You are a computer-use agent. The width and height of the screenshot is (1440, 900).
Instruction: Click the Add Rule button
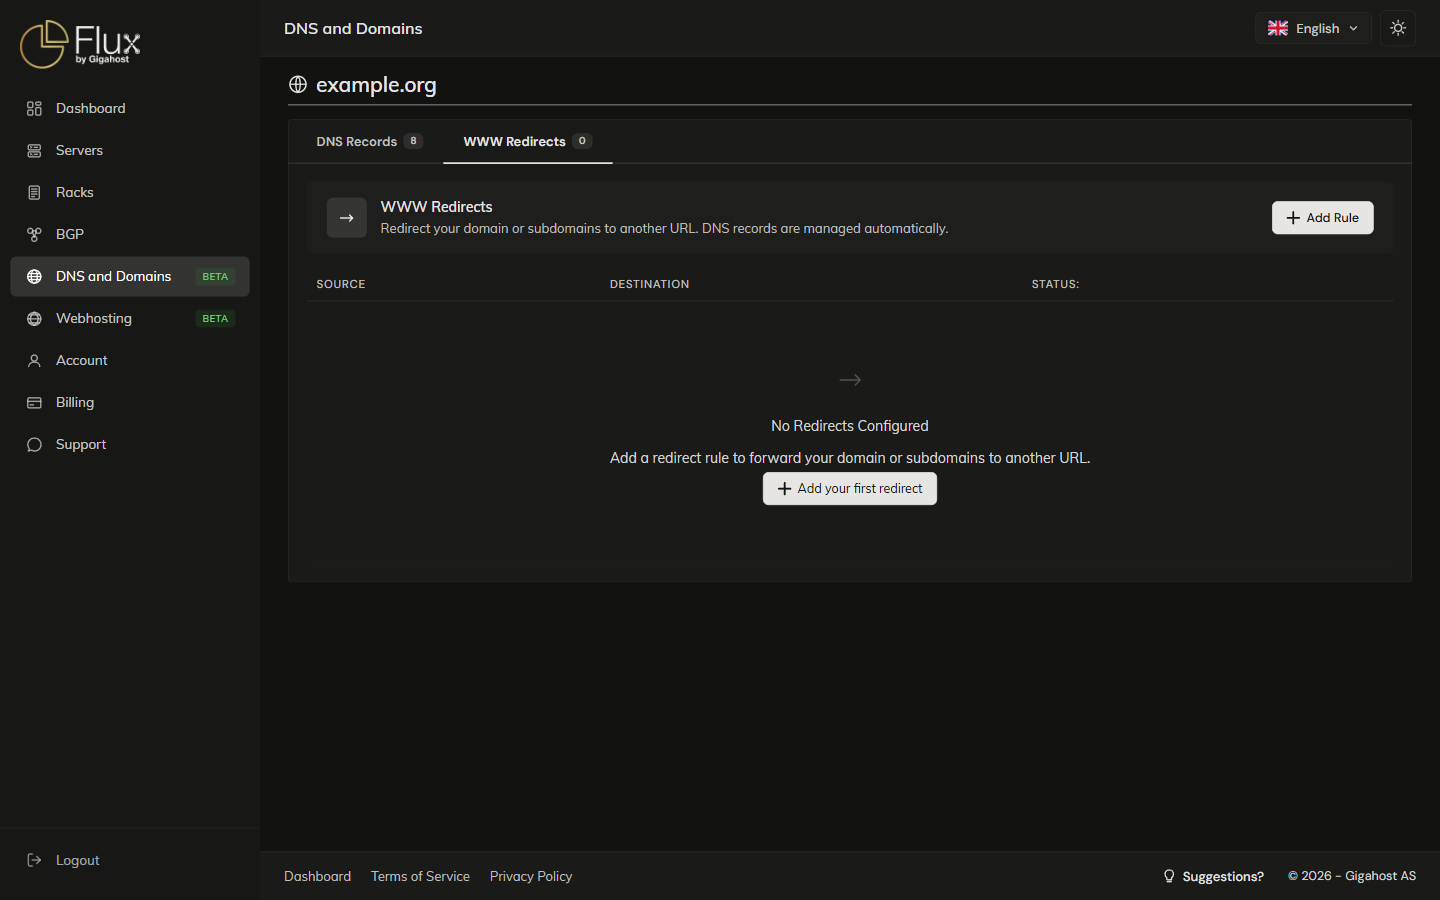(1322, 218)
